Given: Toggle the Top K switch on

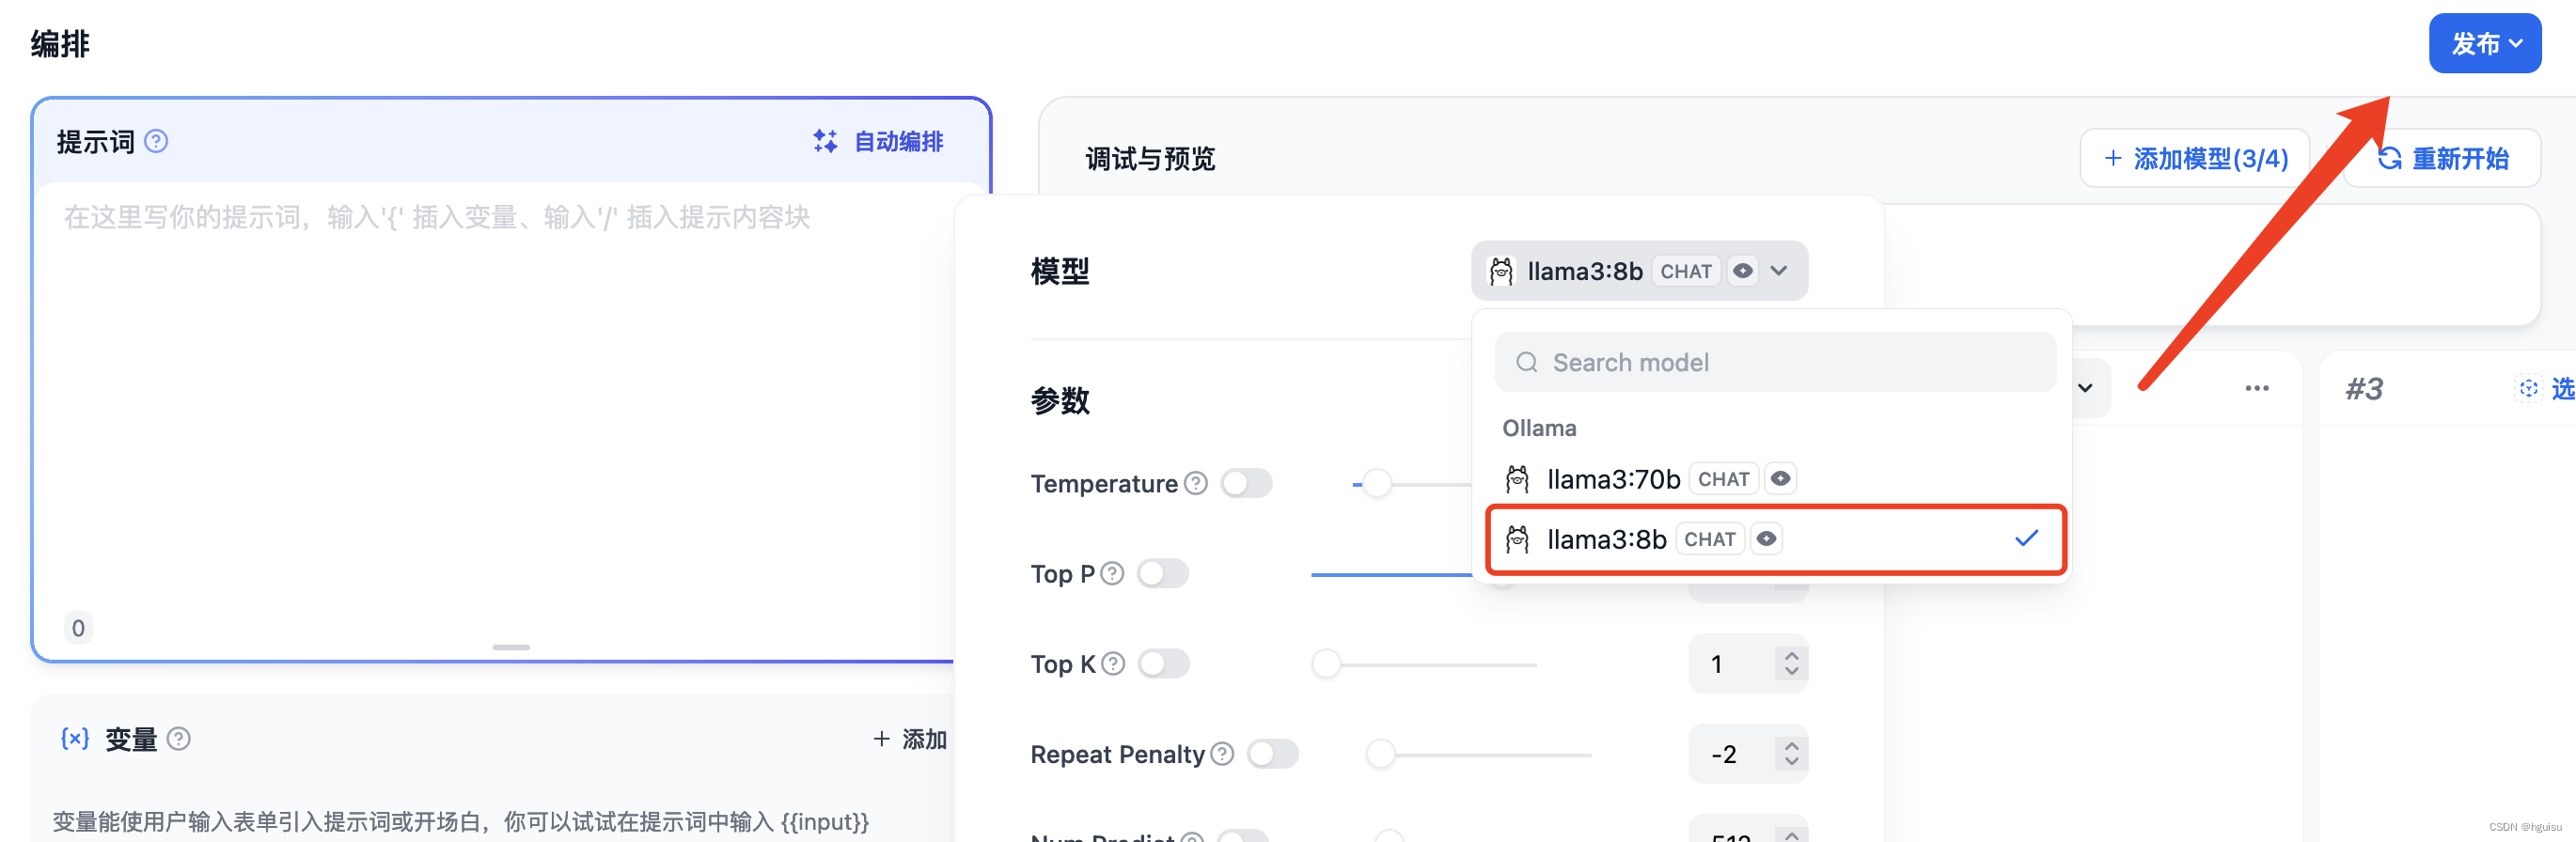Looking at the screenshot, I should click(x=1163, y=664).
